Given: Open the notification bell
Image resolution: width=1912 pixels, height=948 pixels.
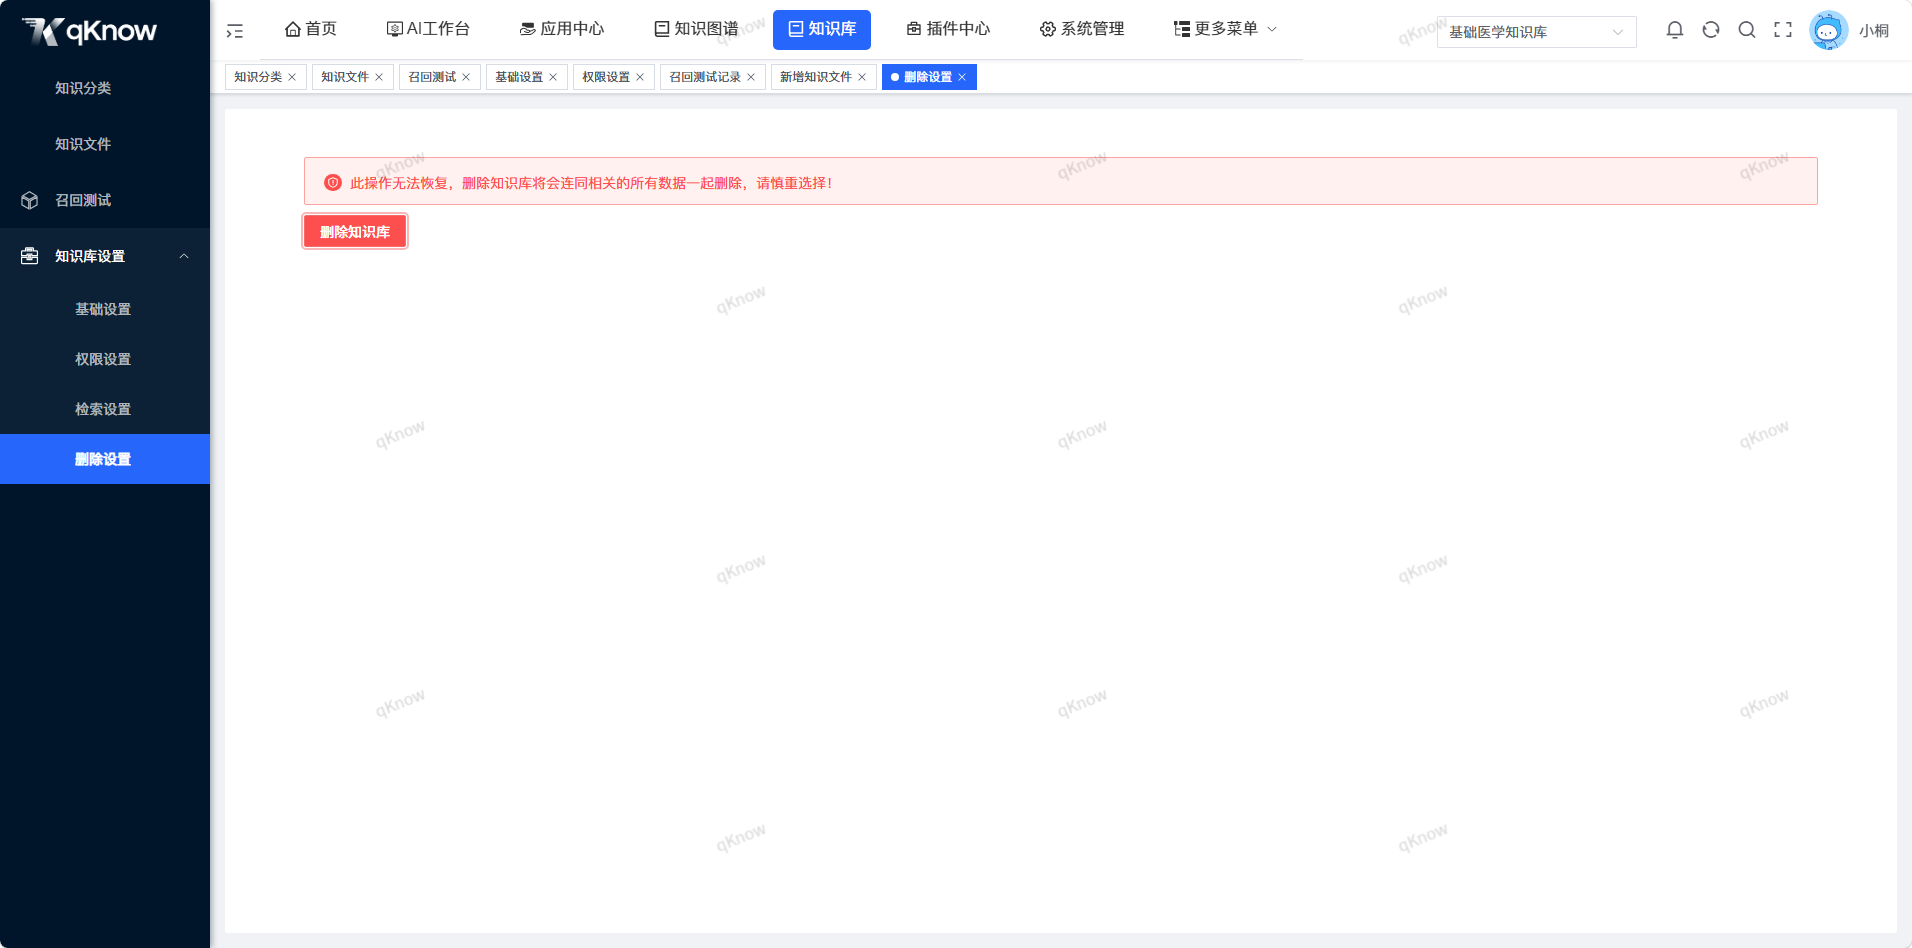Looking at the screenshot, I should click(1675, 30).
